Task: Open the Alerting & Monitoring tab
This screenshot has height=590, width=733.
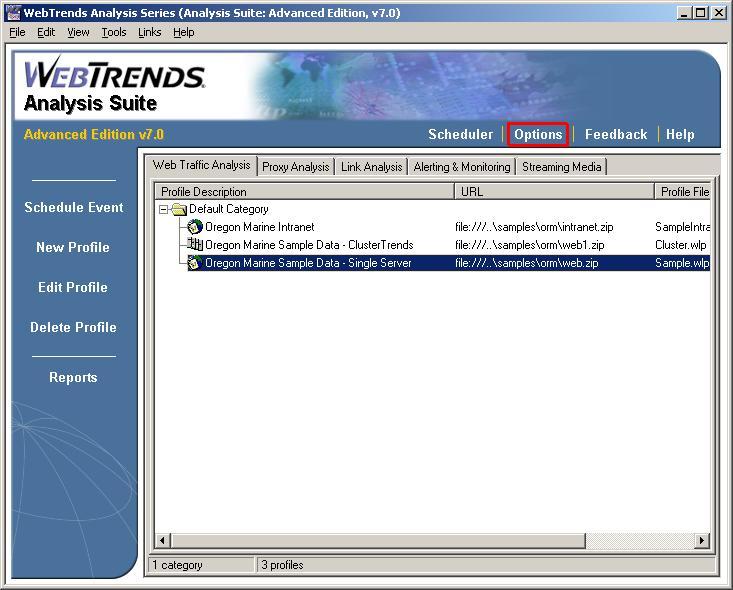Action: [461, 167]
